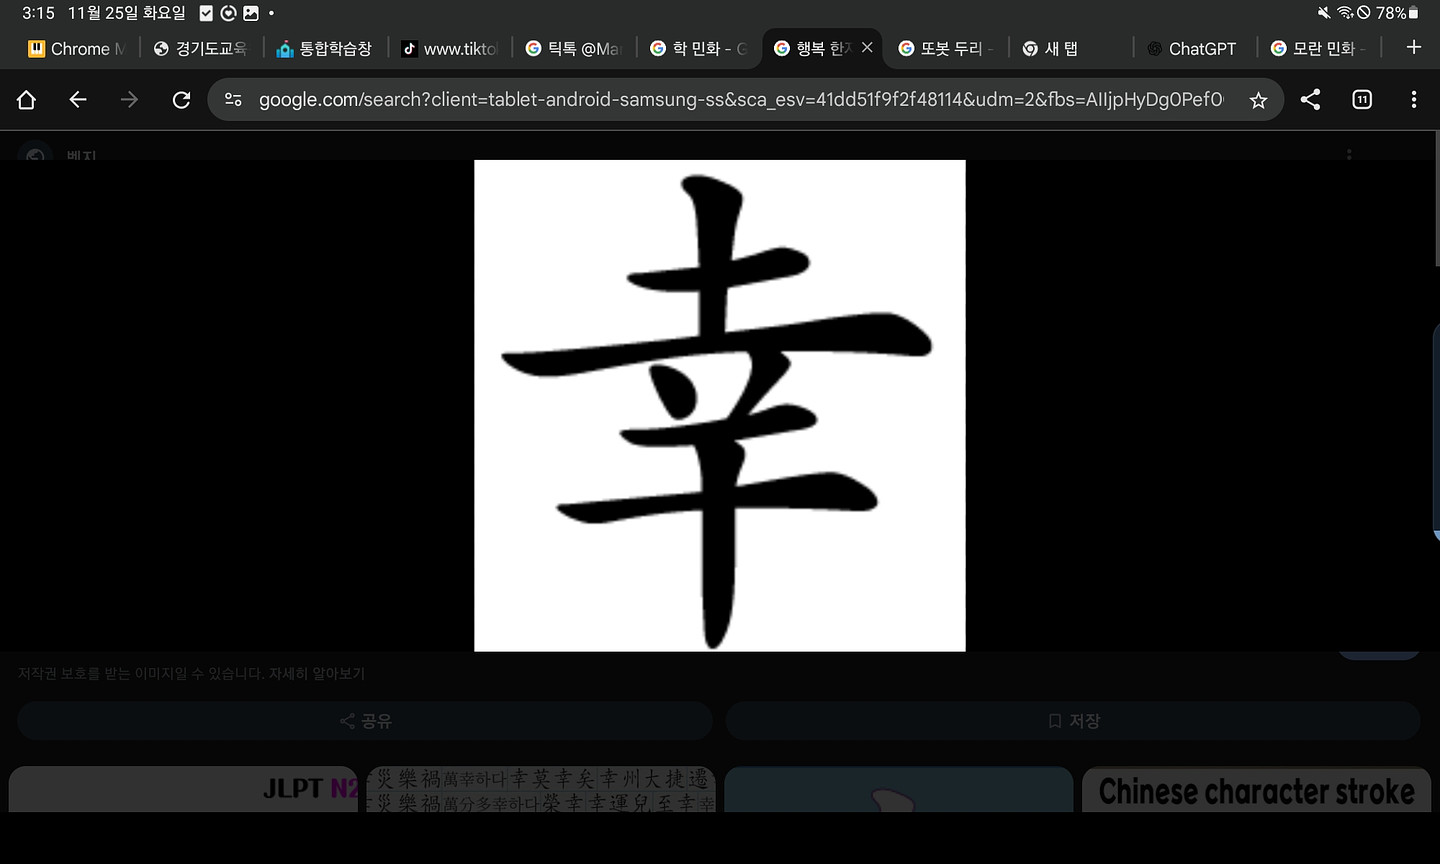Screen dimensions: 1440x864
Task: Close the active 행복 한자 tab
Action: point(867,47)
